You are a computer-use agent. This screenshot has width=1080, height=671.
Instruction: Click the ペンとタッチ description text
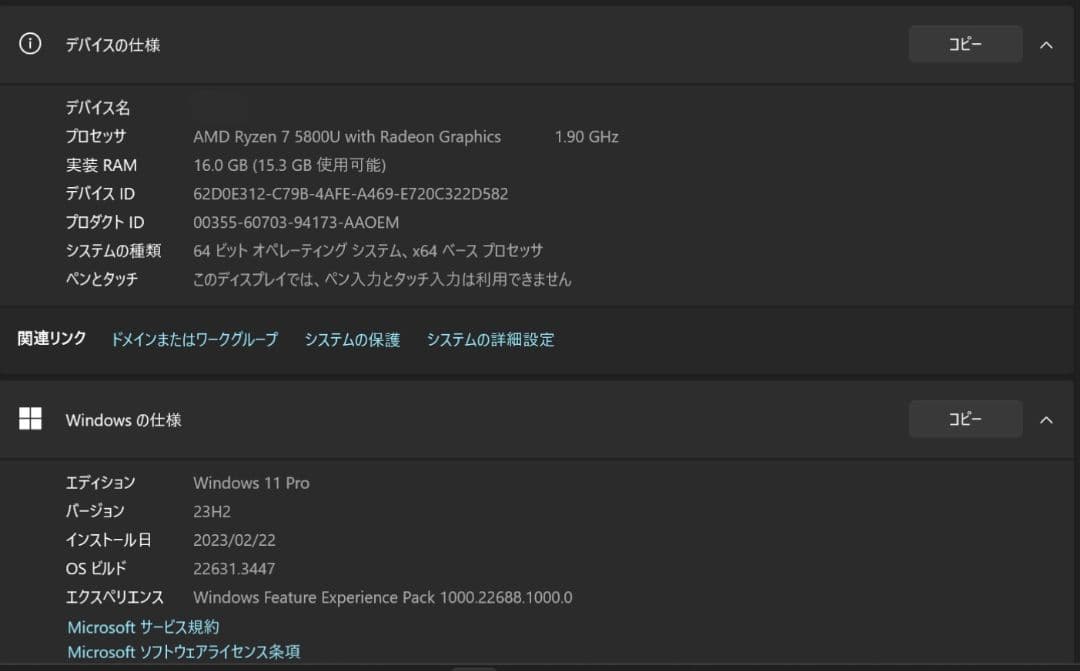[x=383, y=279]
